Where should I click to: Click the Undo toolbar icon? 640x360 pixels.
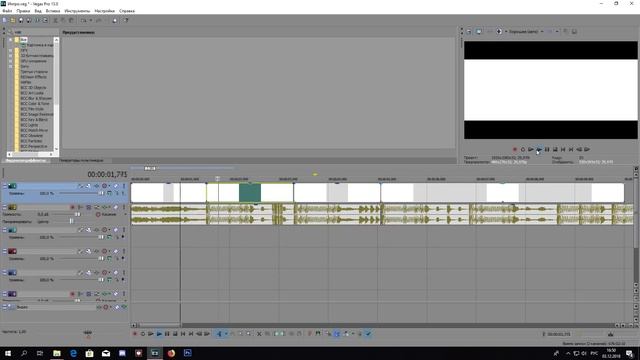click(x=83, y=20)
